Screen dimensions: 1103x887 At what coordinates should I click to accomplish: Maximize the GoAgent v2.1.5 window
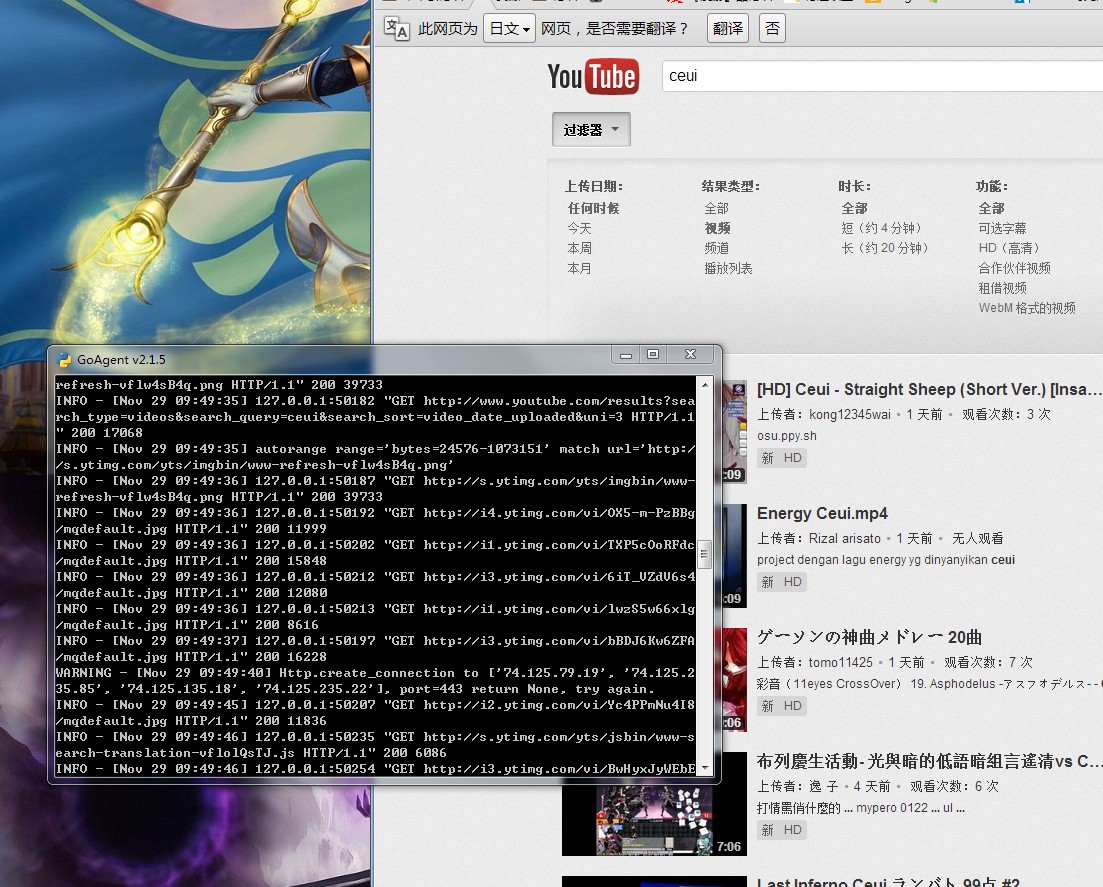(x=653, y=355)
